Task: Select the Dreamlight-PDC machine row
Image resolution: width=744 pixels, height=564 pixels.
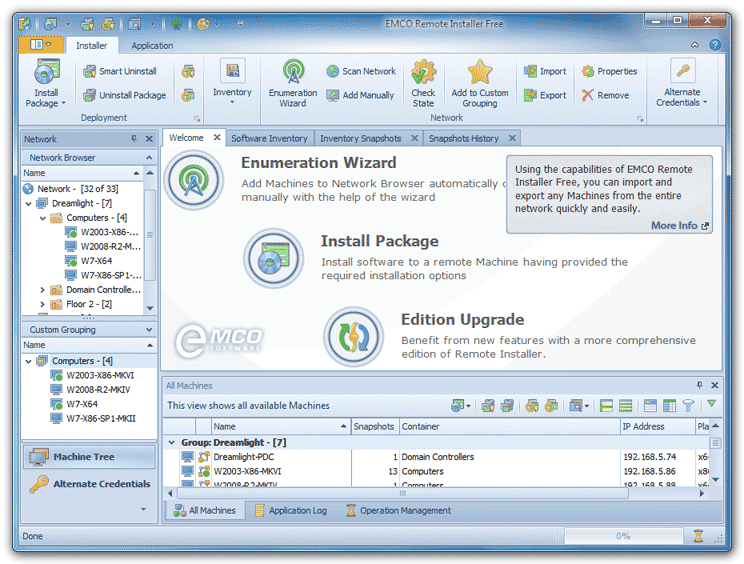Action: (x=437, y=457)
